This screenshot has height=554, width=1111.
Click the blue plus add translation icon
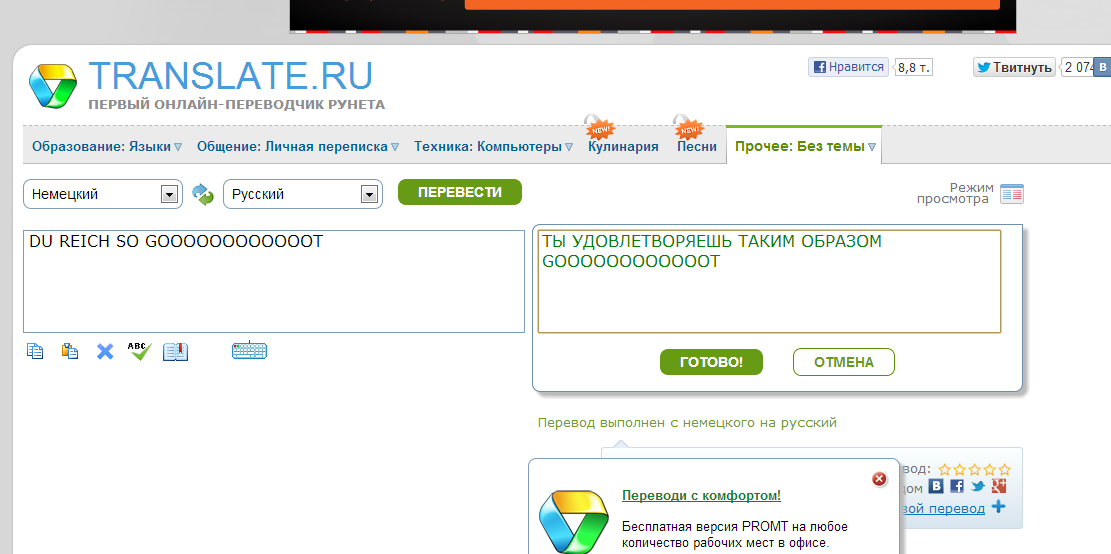click(998, 507)
